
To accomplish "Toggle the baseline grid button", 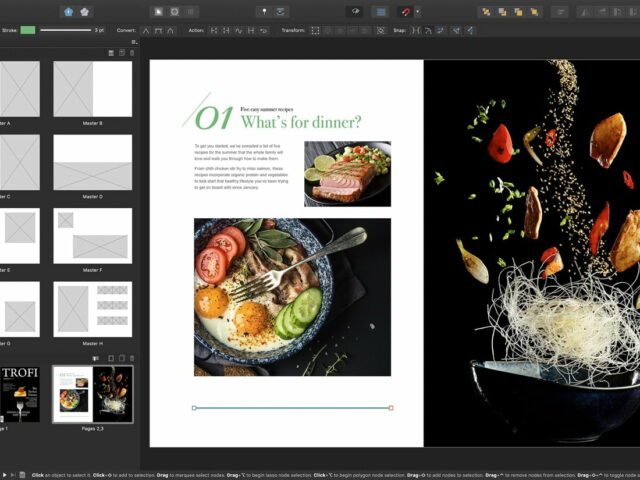I will coord(381,12).
